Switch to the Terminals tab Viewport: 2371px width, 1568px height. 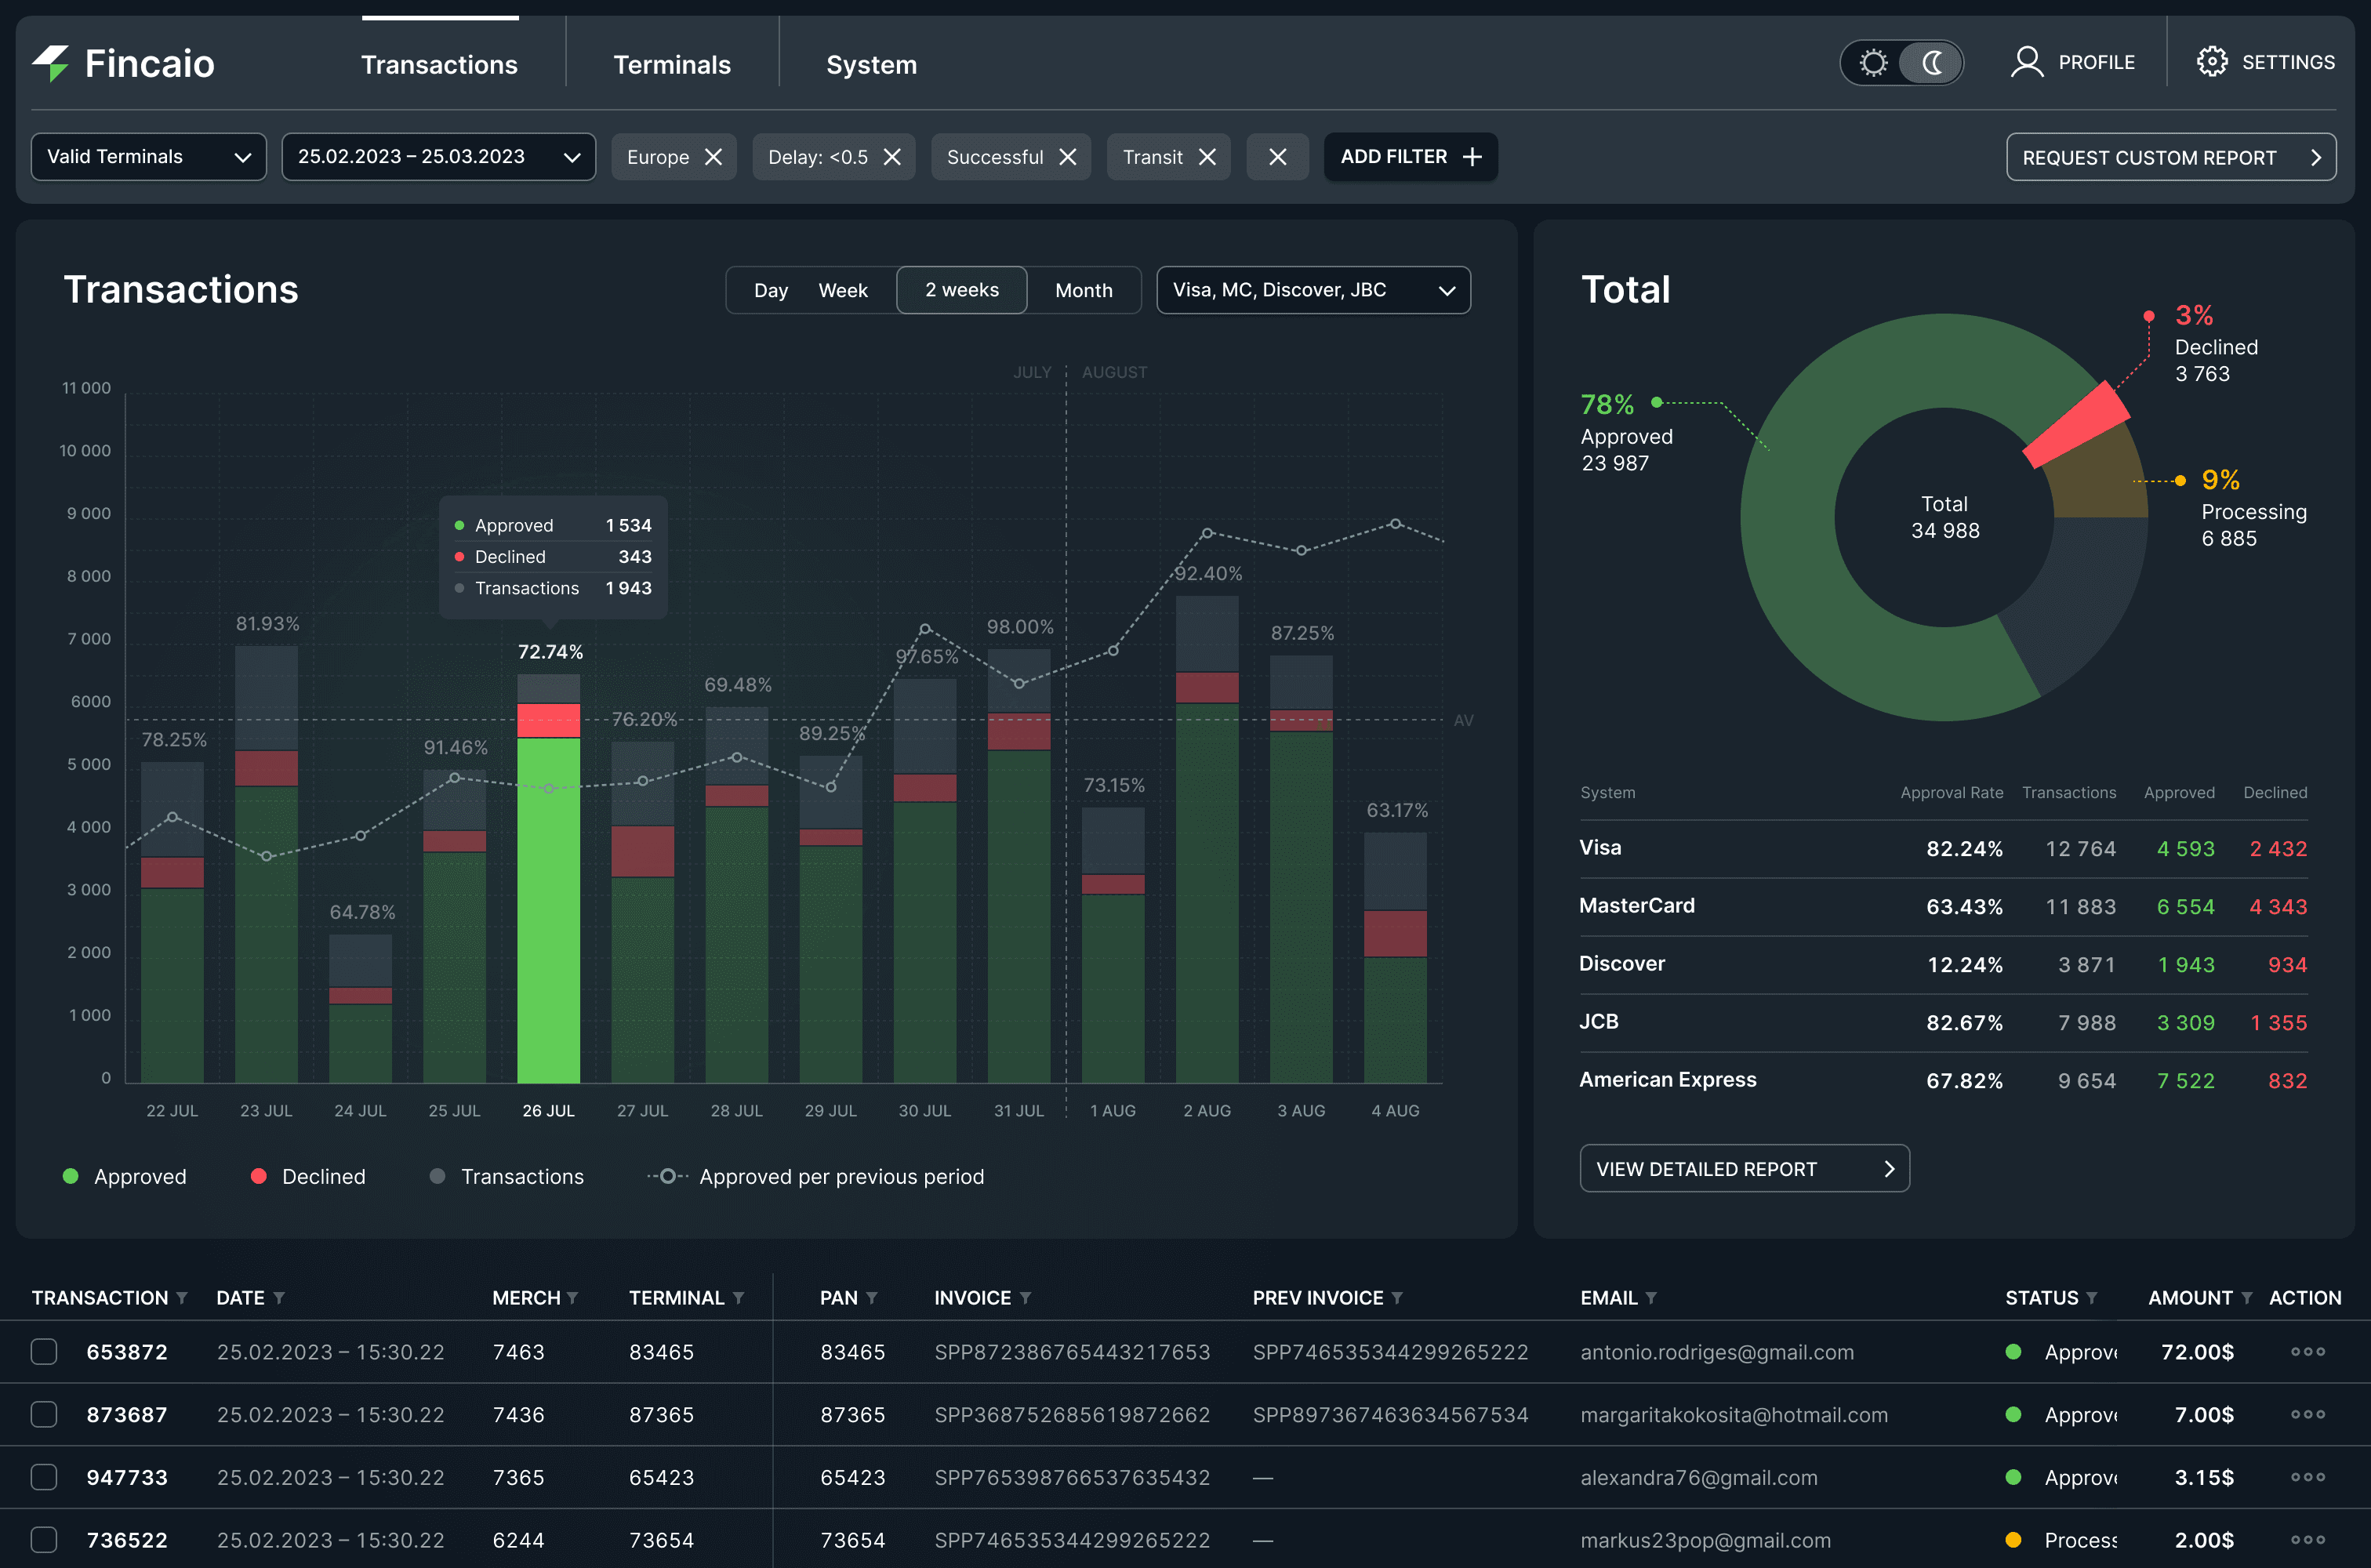pyautogui.click(x=672, y=65)
